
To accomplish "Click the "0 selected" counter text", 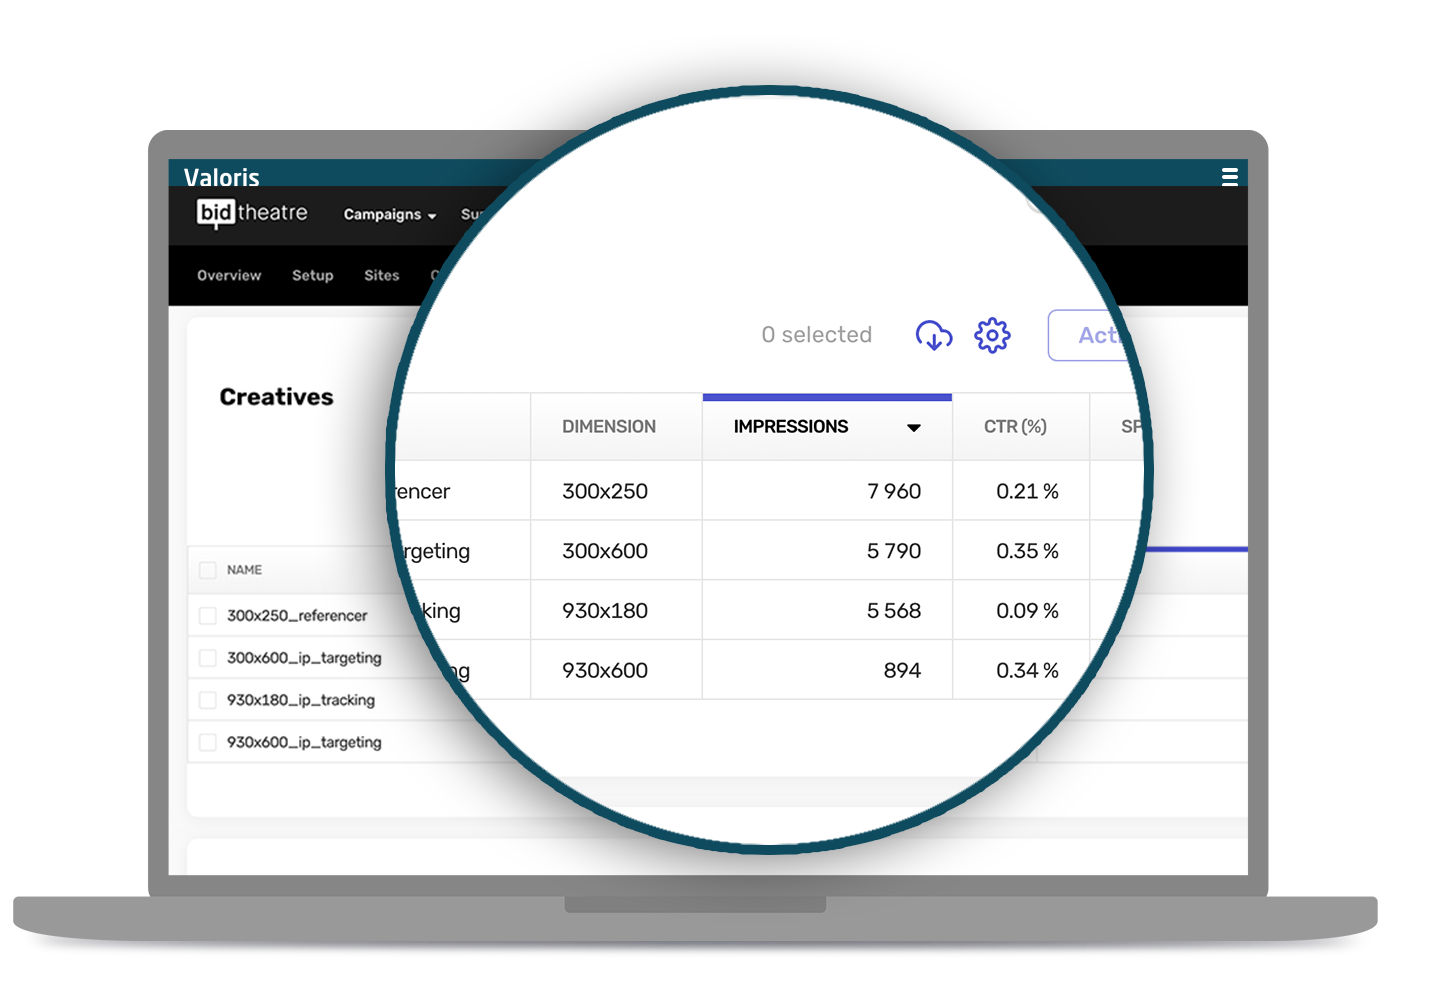I will tap(817, 335).
